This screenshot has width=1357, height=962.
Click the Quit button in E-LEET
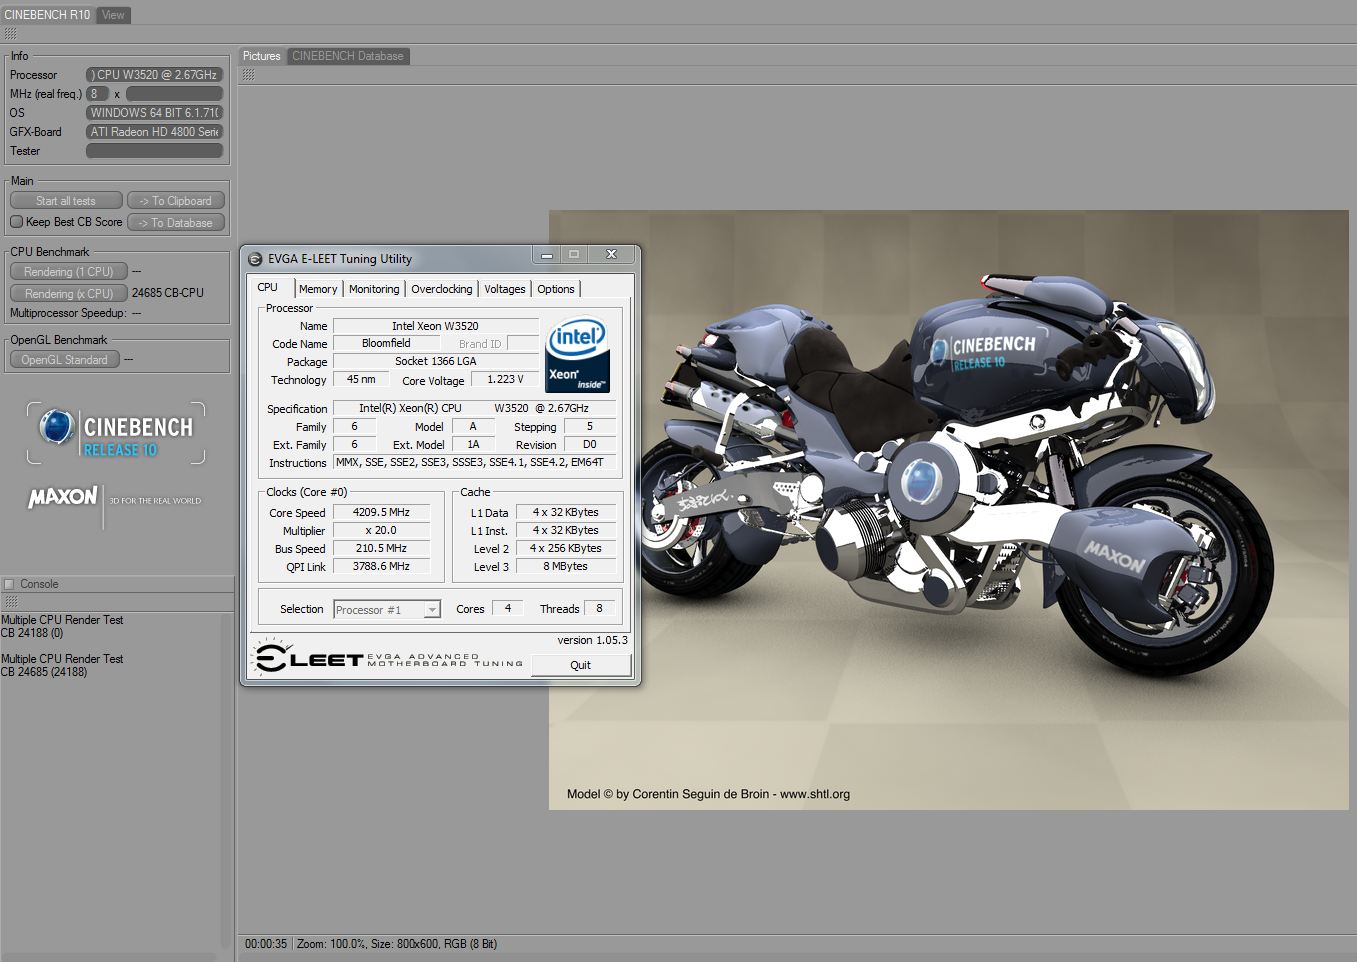[580, 665]
